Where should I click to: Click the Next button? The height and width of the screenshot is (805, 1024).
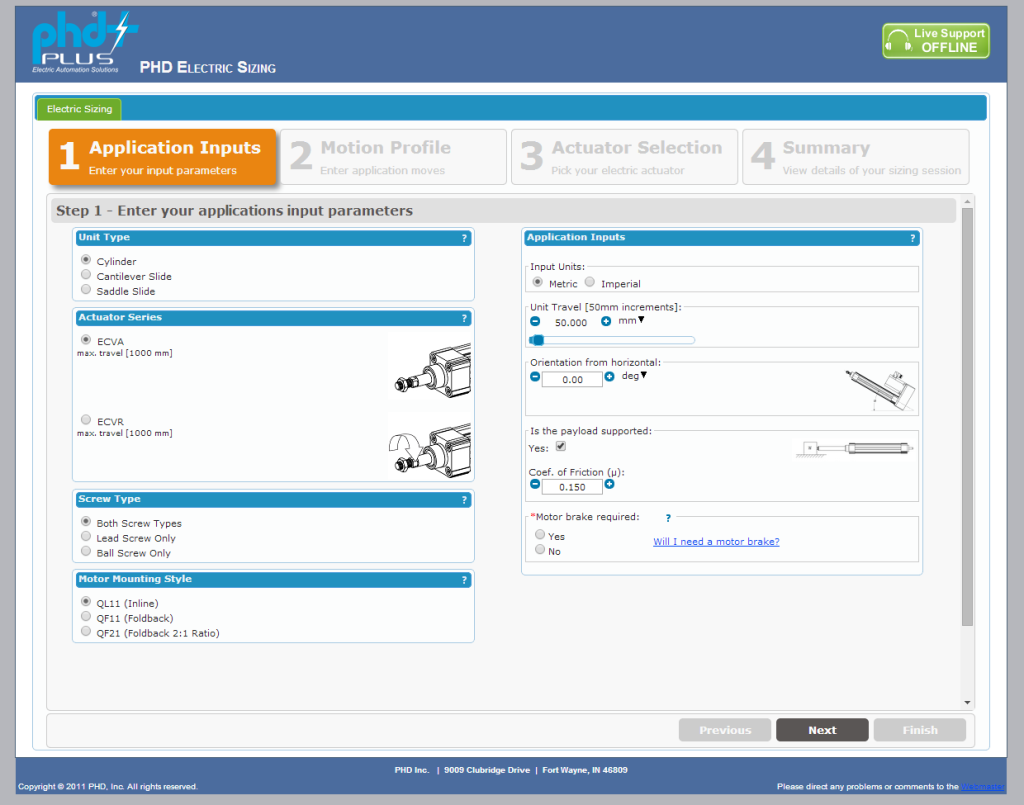(x=822, y=729)
